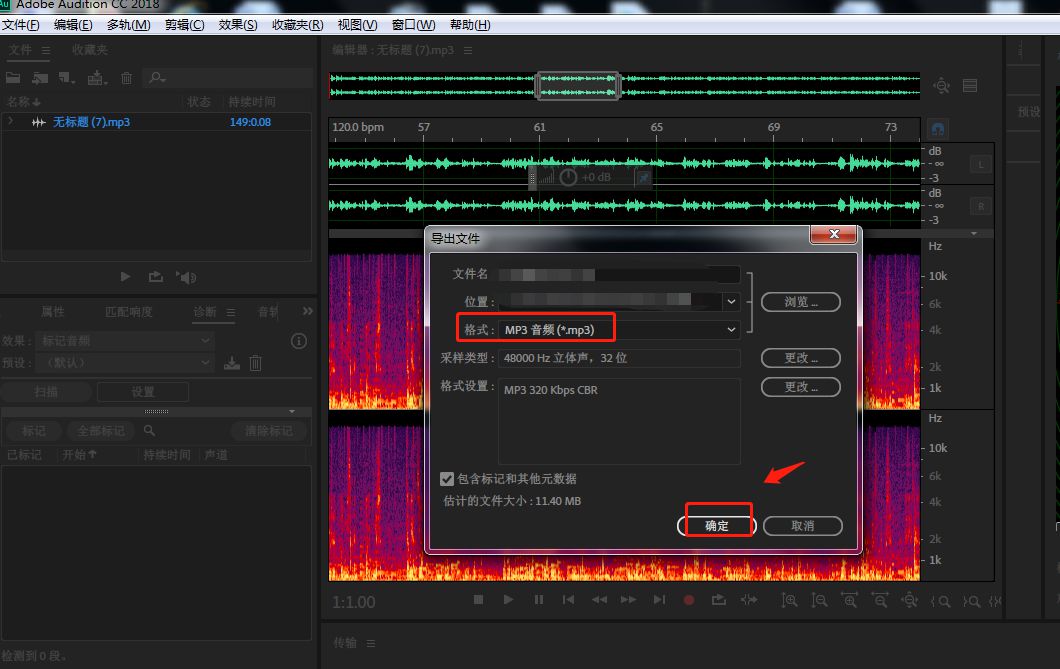Click the zoom in time icon
Image resolution: width=1060 pixels, height=669 pixels.
(850, 600)
